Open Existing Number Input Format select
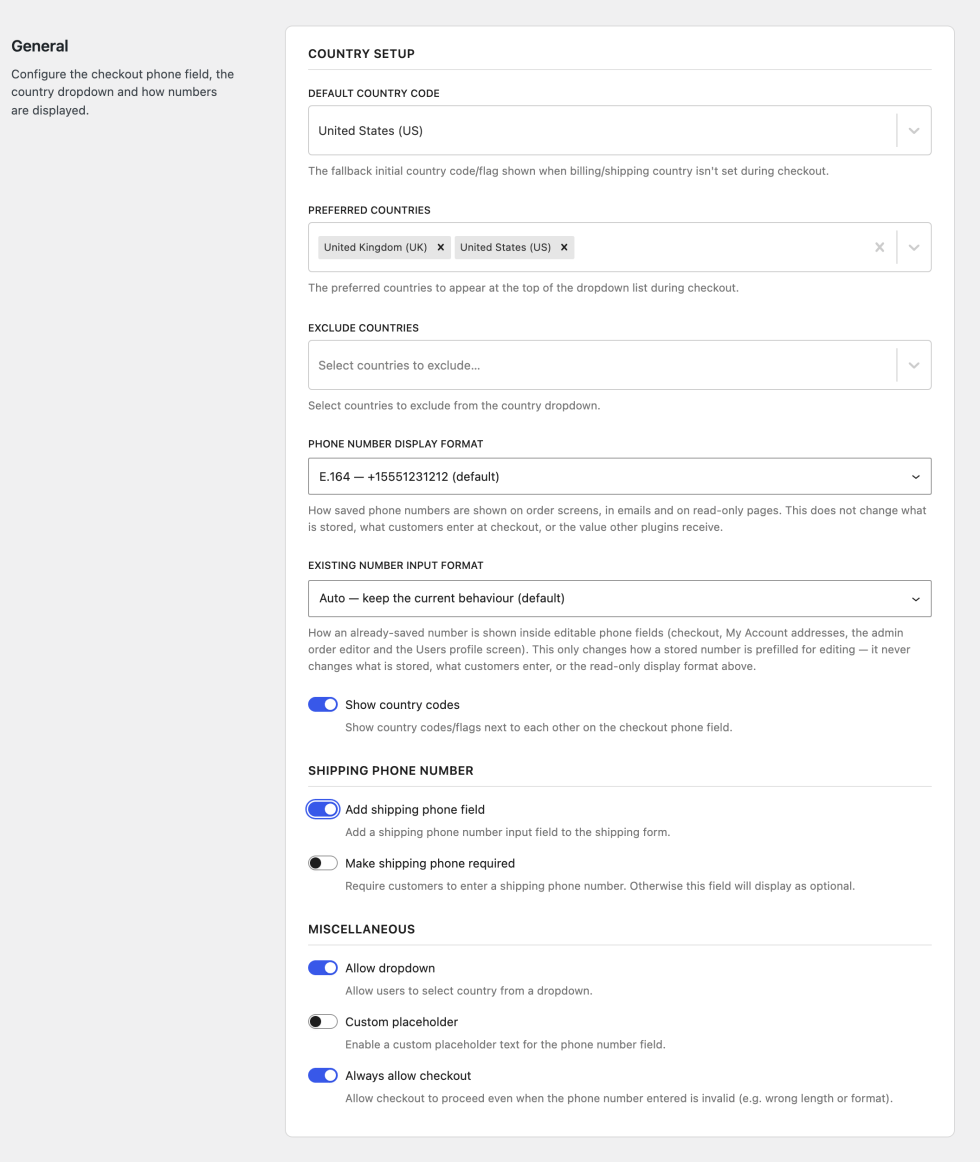The height and width of the screenshot is (1162, 980). pyautogui.click(x=620, y=599)
